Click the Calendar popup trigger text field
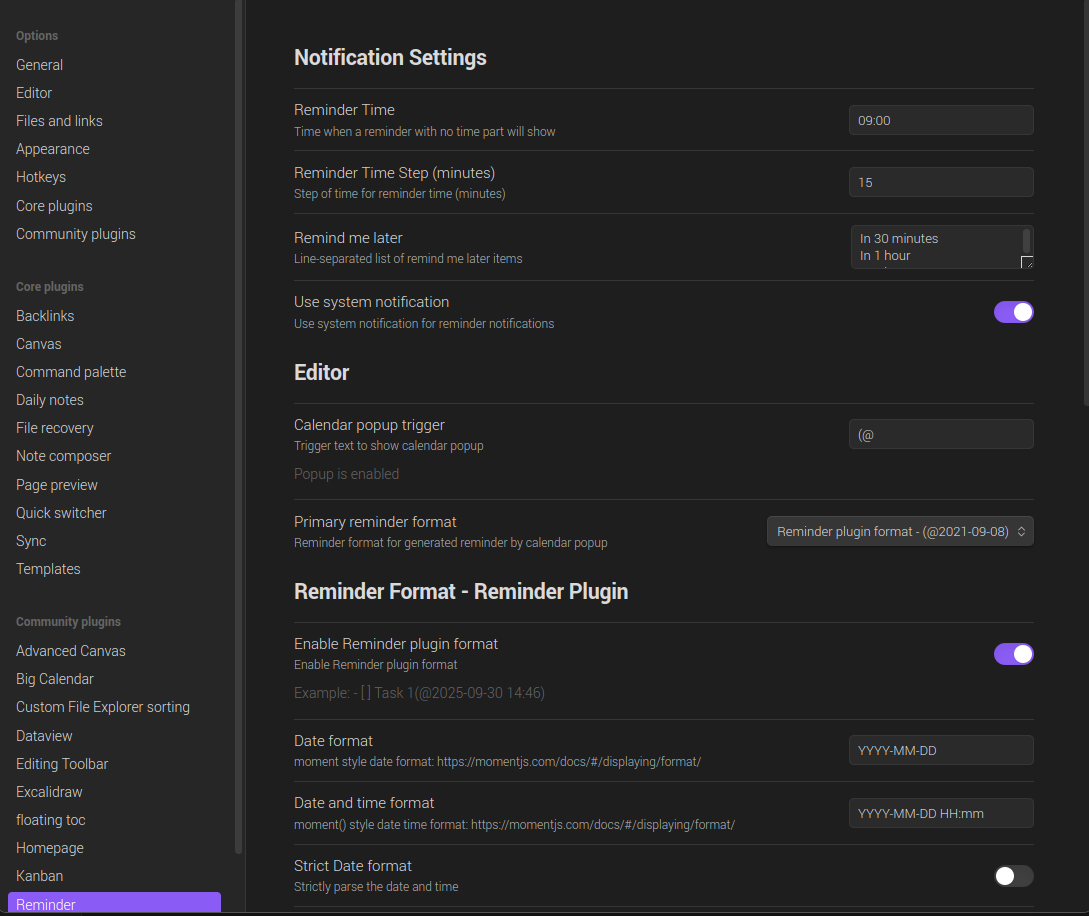This screenshot has width=1089, height=916. 940,434
